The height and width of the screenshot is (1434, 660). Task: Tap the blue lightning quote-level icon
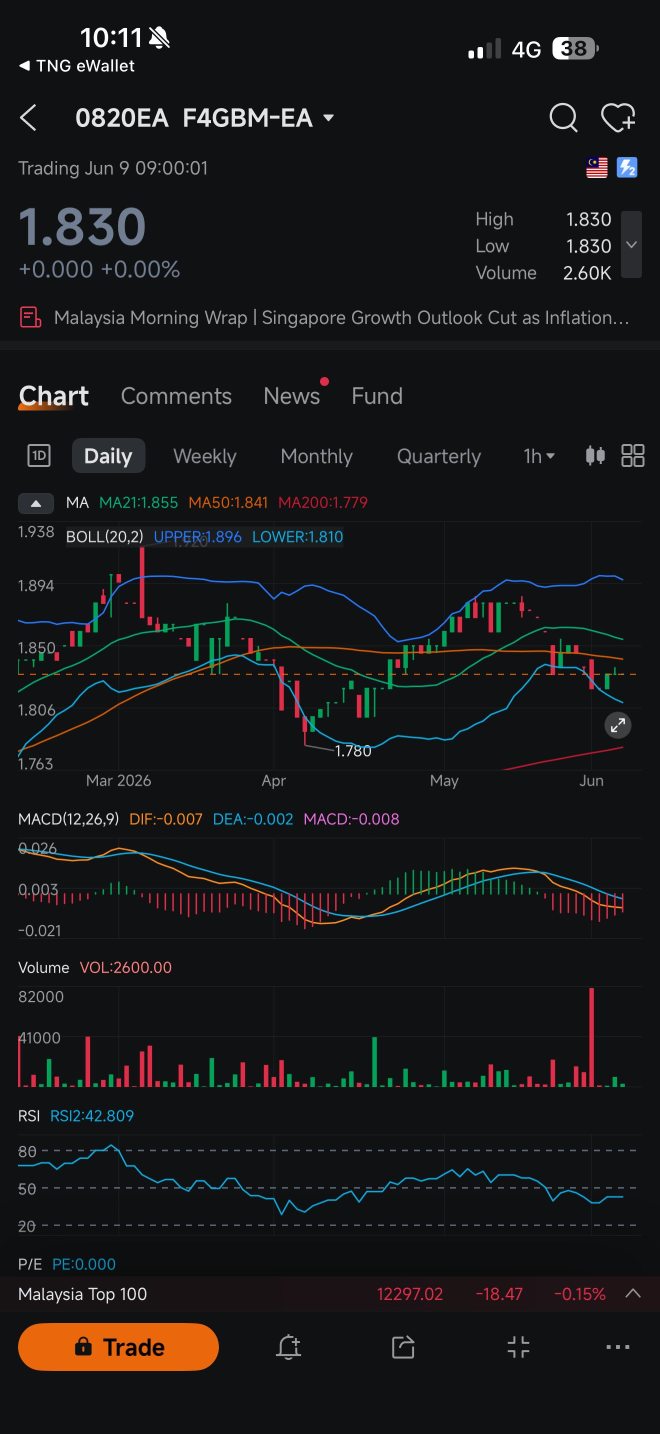pos(627,168)
